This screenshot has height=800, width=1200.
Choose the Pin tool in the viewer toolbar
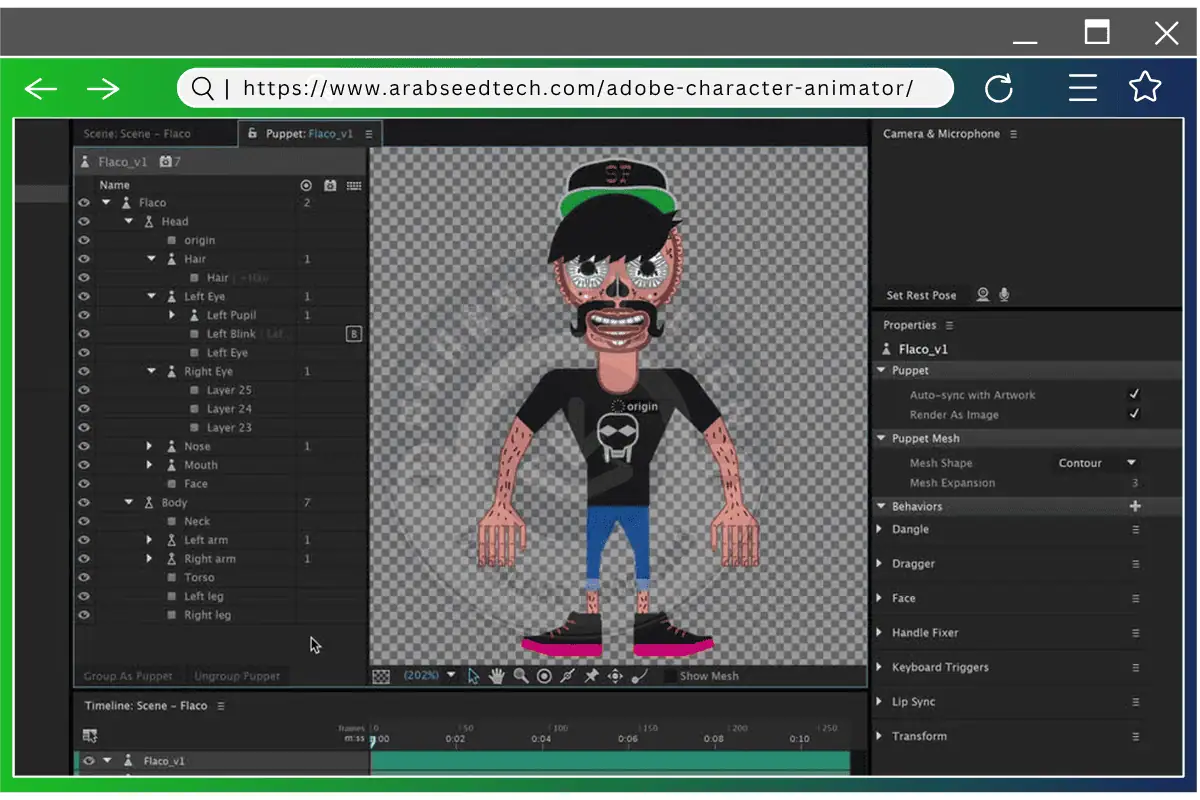593,676
